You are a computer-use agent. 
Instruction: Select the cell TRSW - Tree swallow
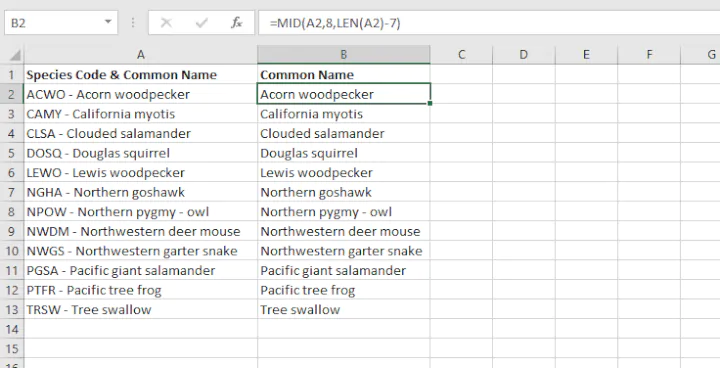pyautogui.click(x=141, y=310)
